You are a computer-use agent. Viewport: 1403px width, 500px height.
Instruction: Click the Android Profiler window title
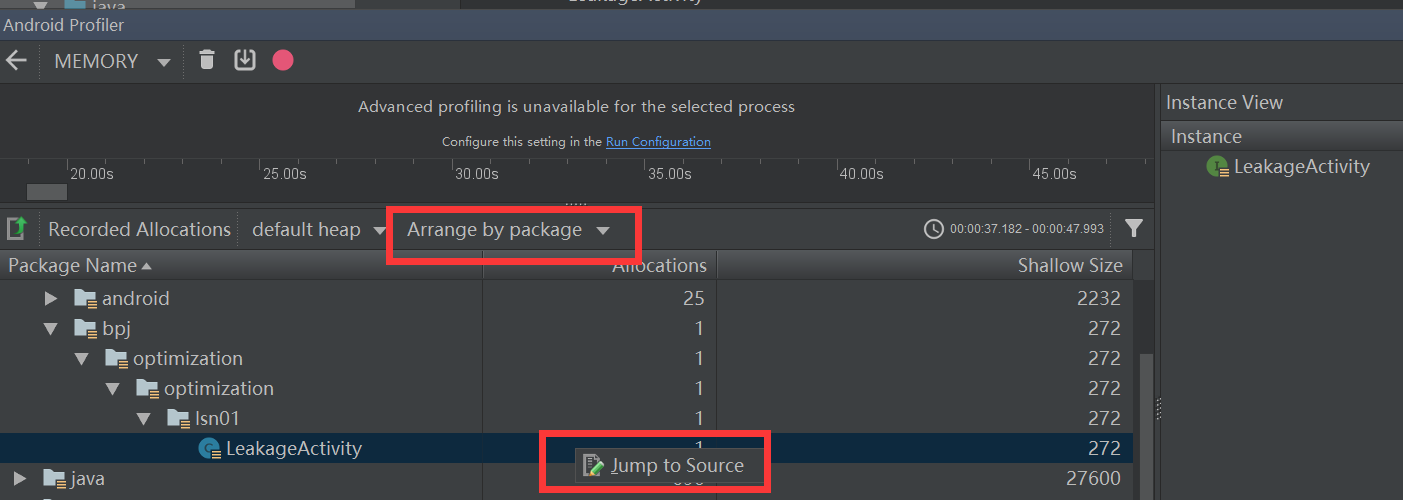pyautogui.click(x=64, y=25)
